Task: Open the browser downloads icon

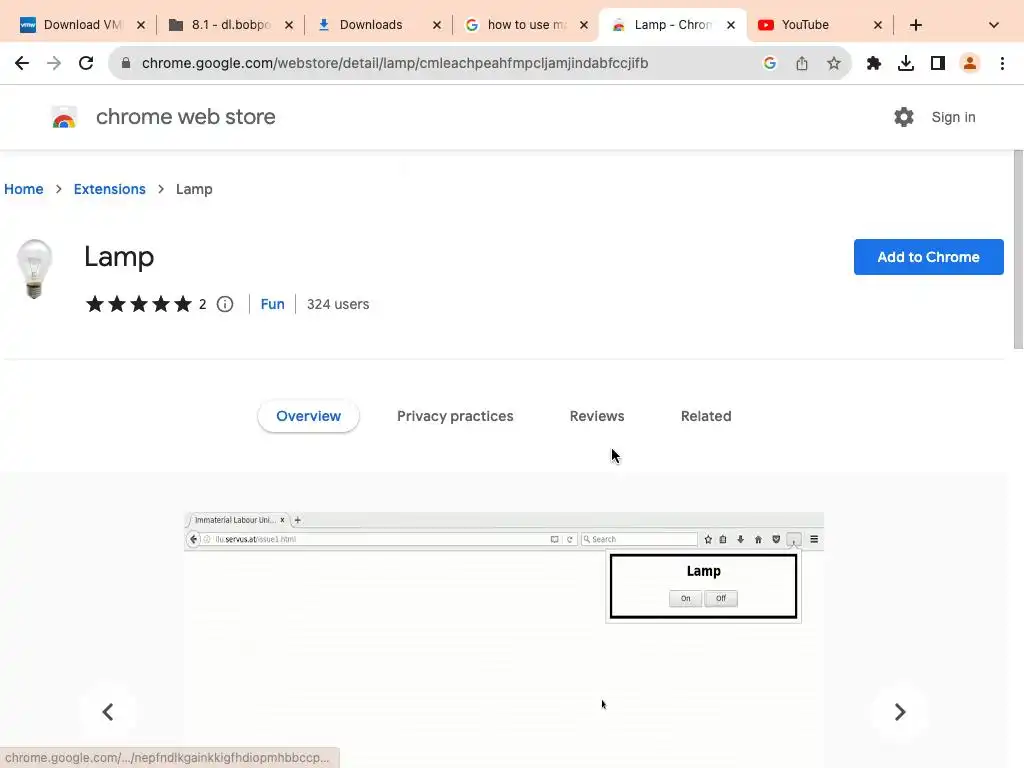Action: point(906,63)
